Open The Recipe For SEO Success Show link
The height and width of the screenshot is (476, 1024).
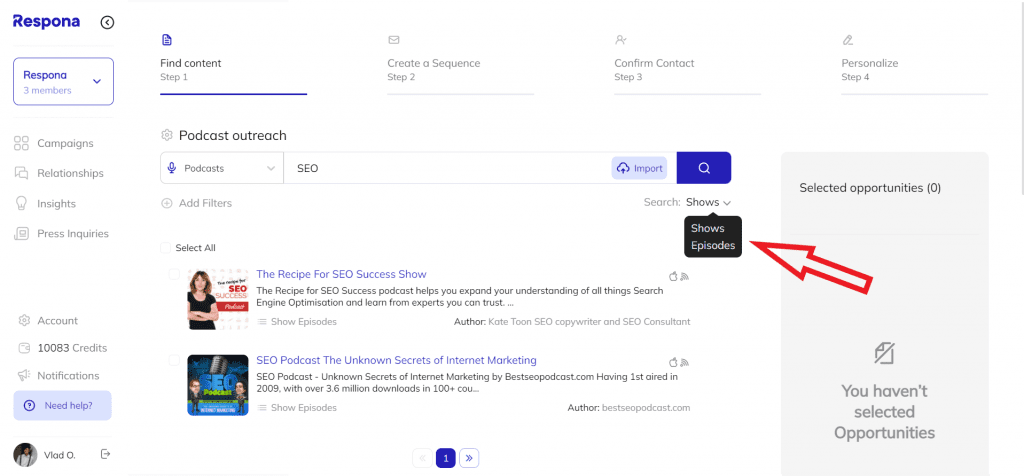342,274
